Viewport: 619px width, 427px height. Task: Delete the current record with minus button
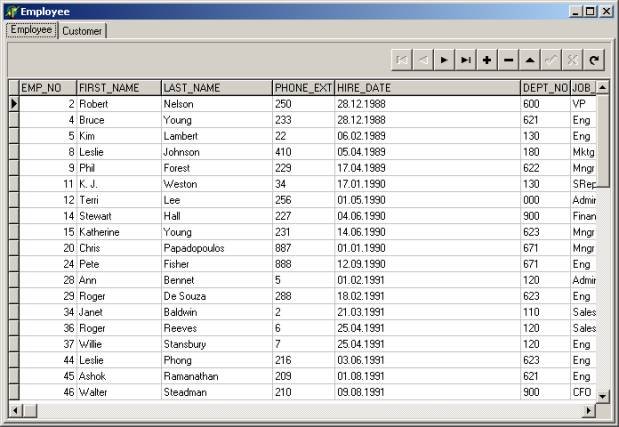[x=509, y=60]
